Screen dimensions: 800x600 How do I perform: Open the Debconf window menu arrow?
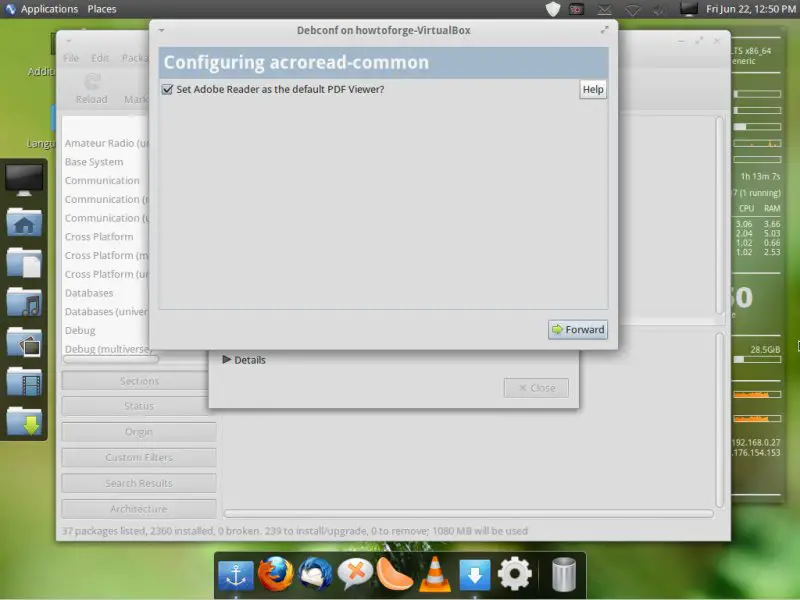point(161,30)
